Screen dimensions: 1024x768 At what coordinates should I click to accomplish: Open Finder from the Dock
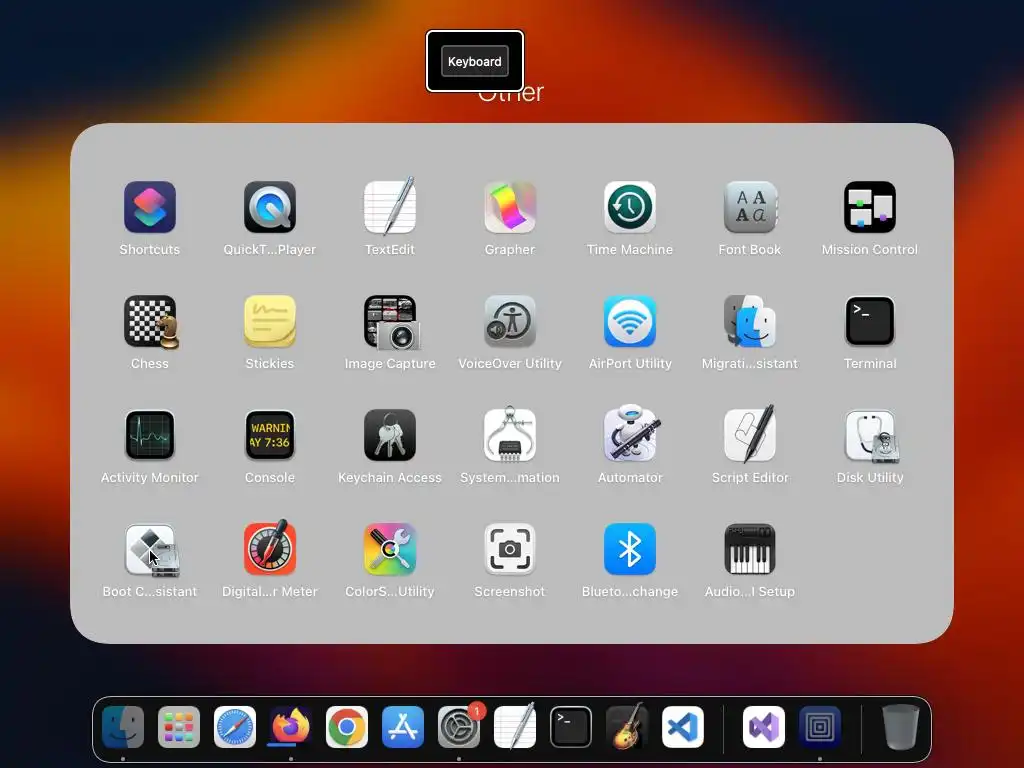[x=123, y=727]
